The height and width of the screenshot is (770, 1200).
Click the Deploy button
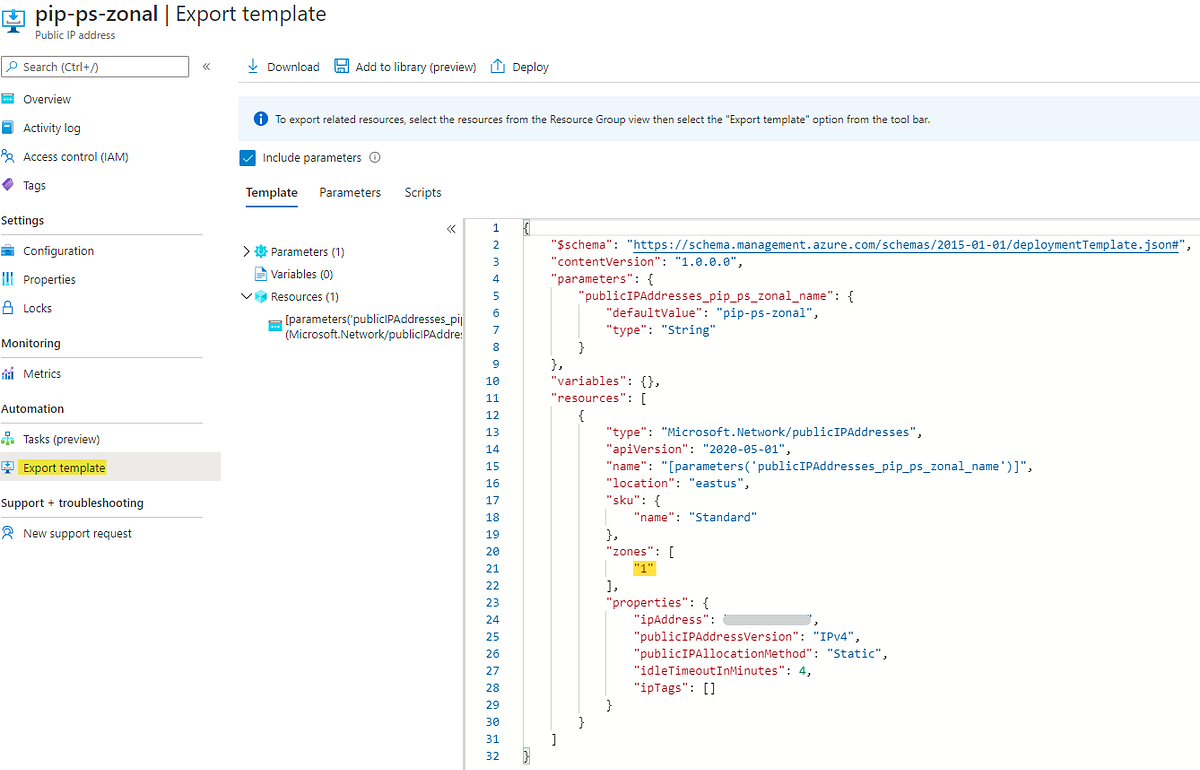click(x=520, y=67)
